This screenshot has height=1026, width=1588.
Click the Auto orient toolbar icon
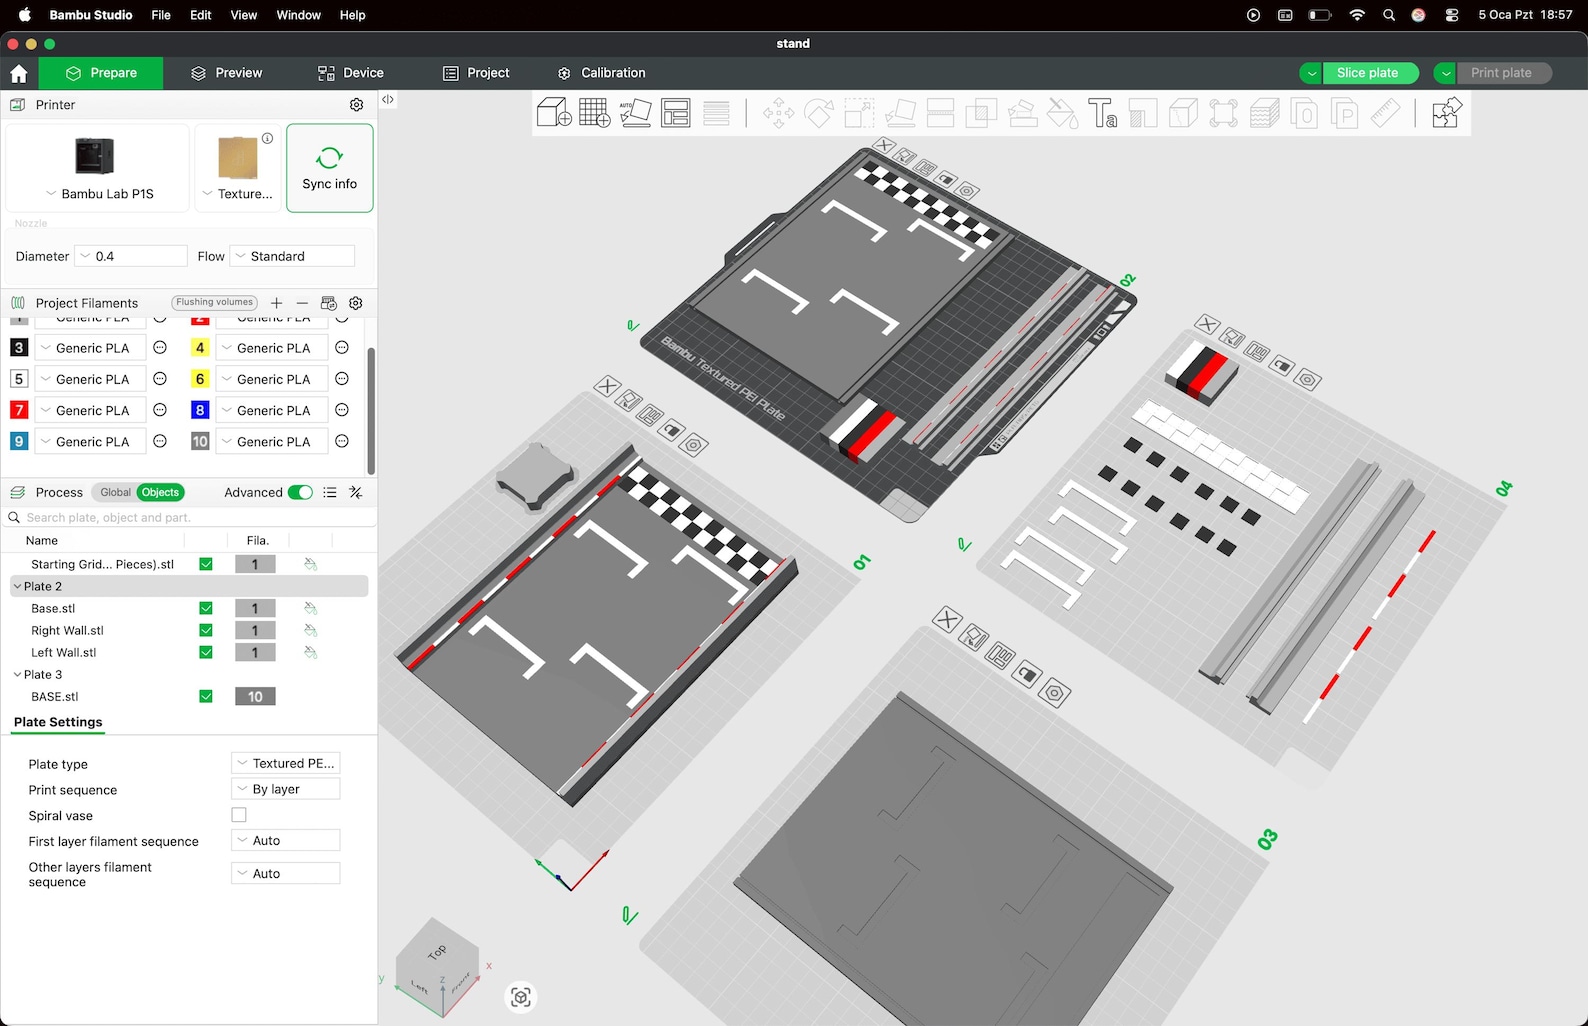[x=635, y=113]
